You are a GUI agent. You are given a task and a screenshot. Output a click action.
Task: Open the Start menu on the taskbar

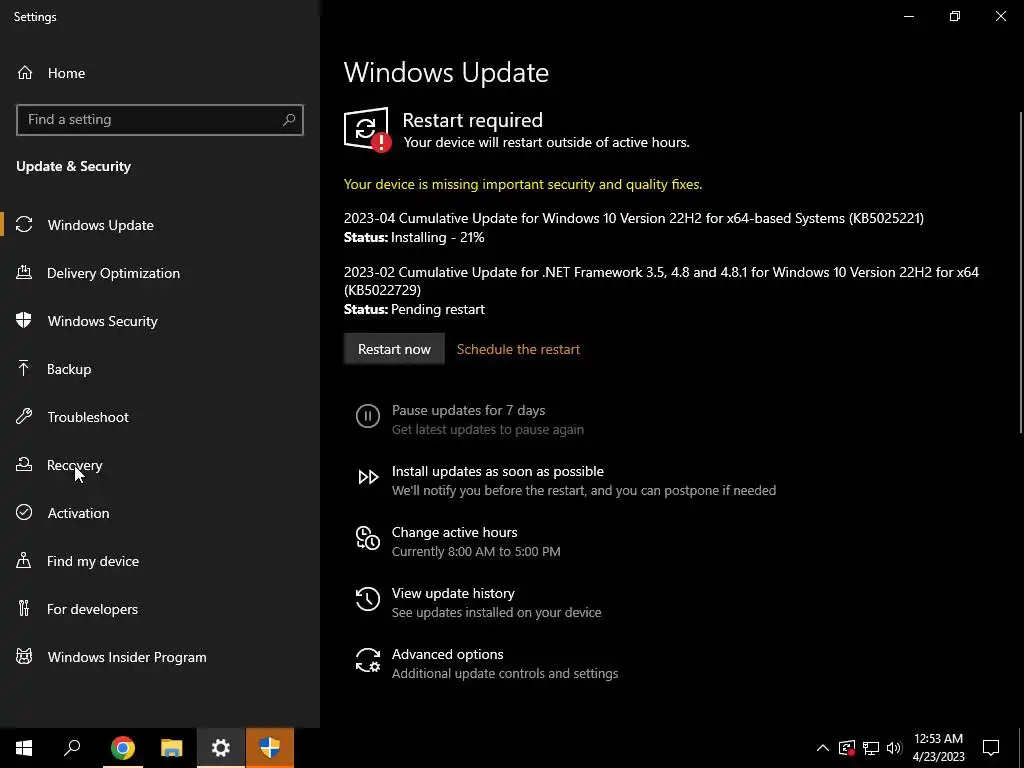click(24, 748)
